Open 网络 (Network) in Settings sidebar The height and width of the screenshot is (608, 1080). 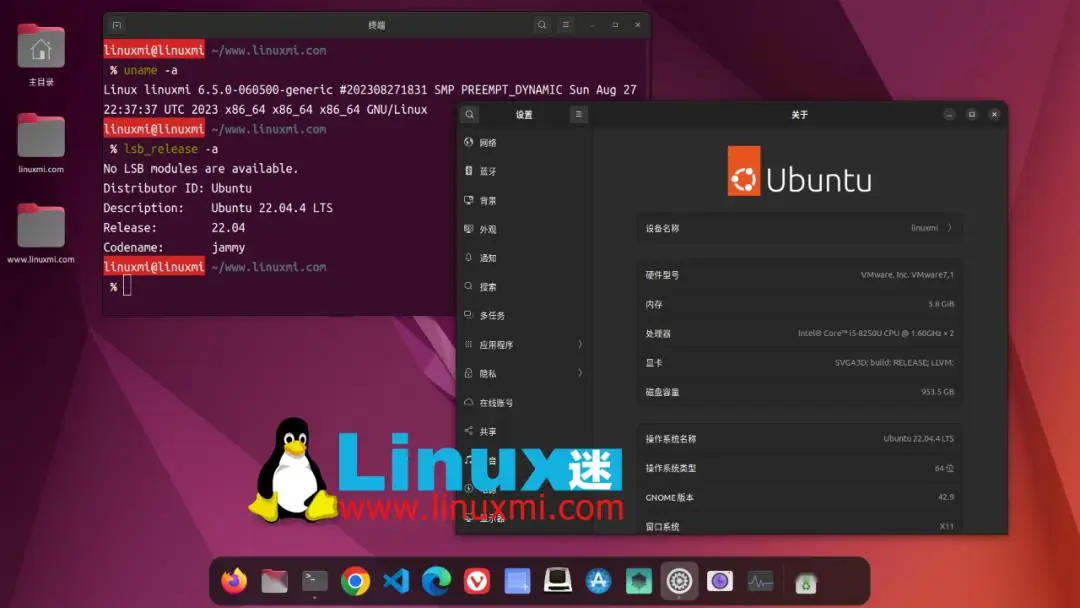pos(525,143)
